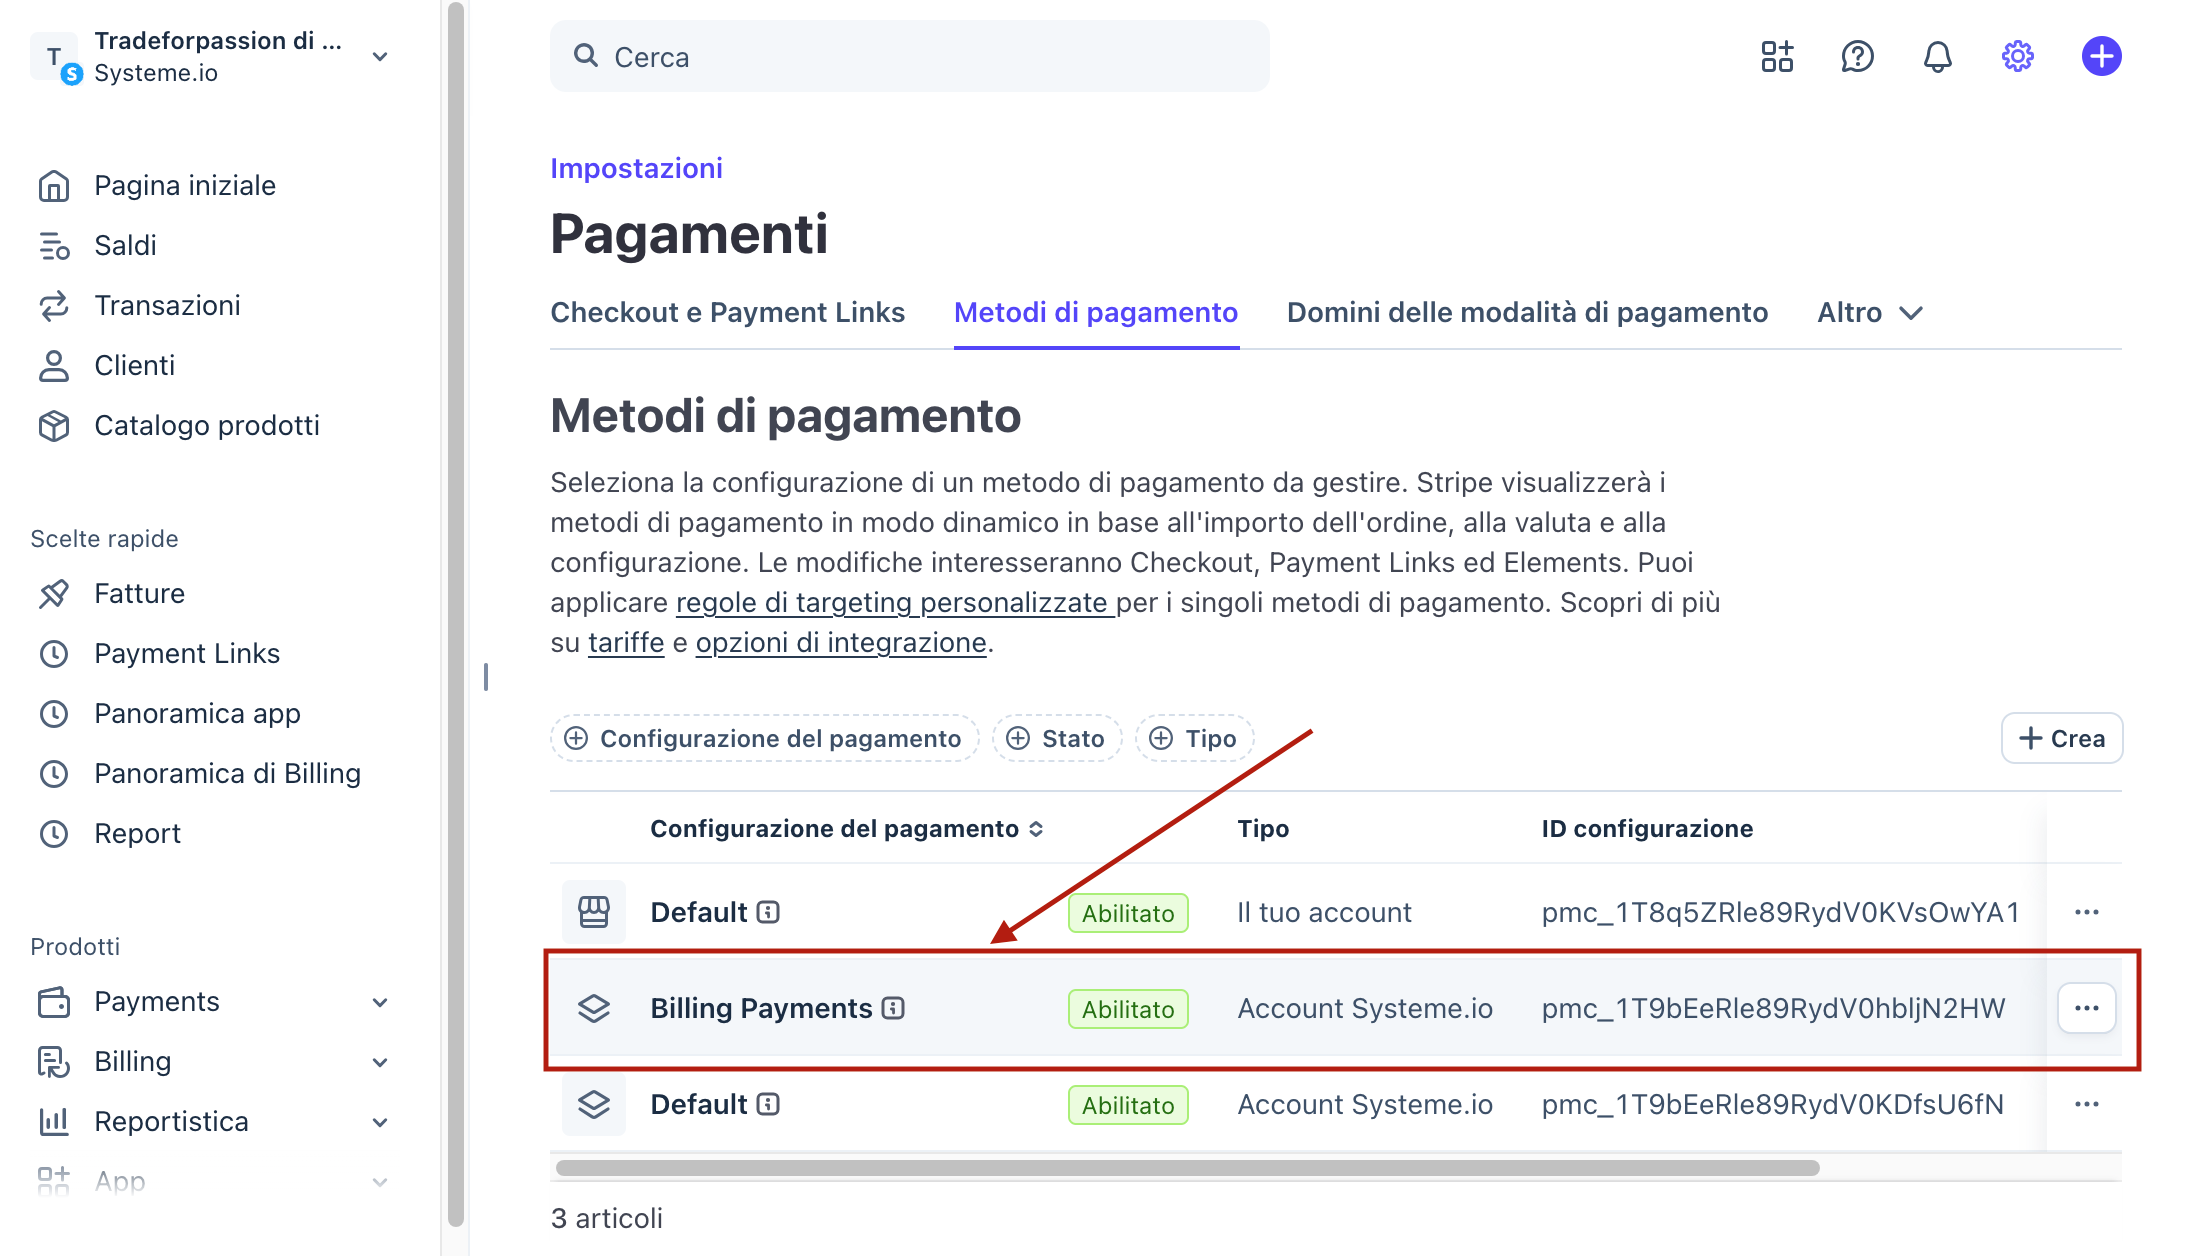Click the clock icon beside Report
This screenshot has height=1256, width=2194.
[x=54, y=834]
